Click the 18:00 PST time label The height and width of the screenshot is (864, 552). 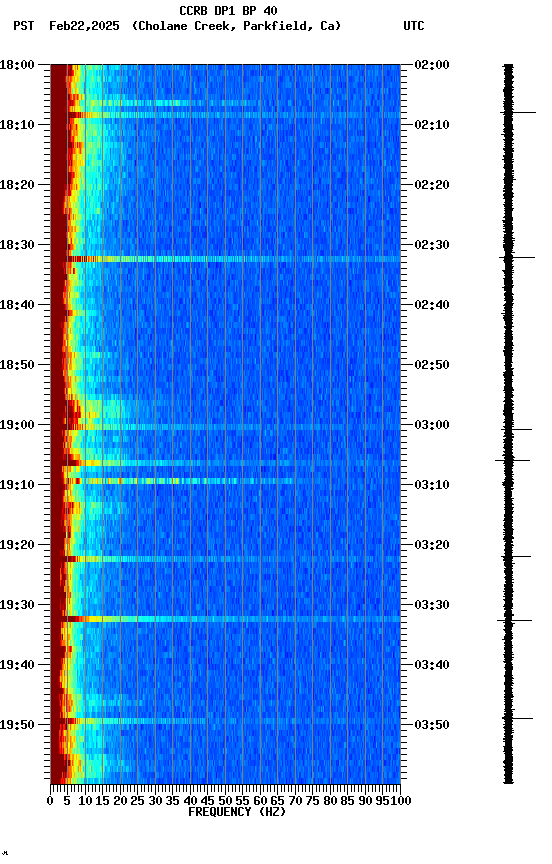[17, 64]
